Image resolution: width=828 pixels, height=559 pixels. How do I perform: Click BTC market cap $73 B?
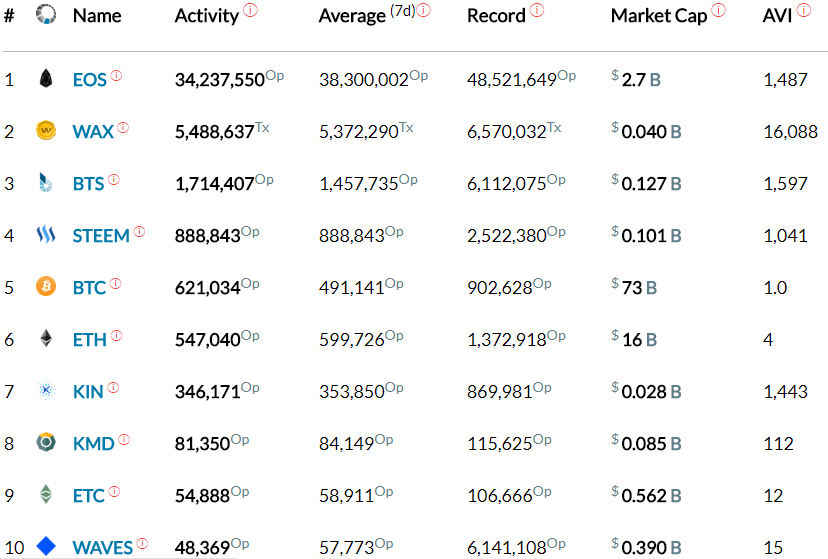[x=634, y=287]
